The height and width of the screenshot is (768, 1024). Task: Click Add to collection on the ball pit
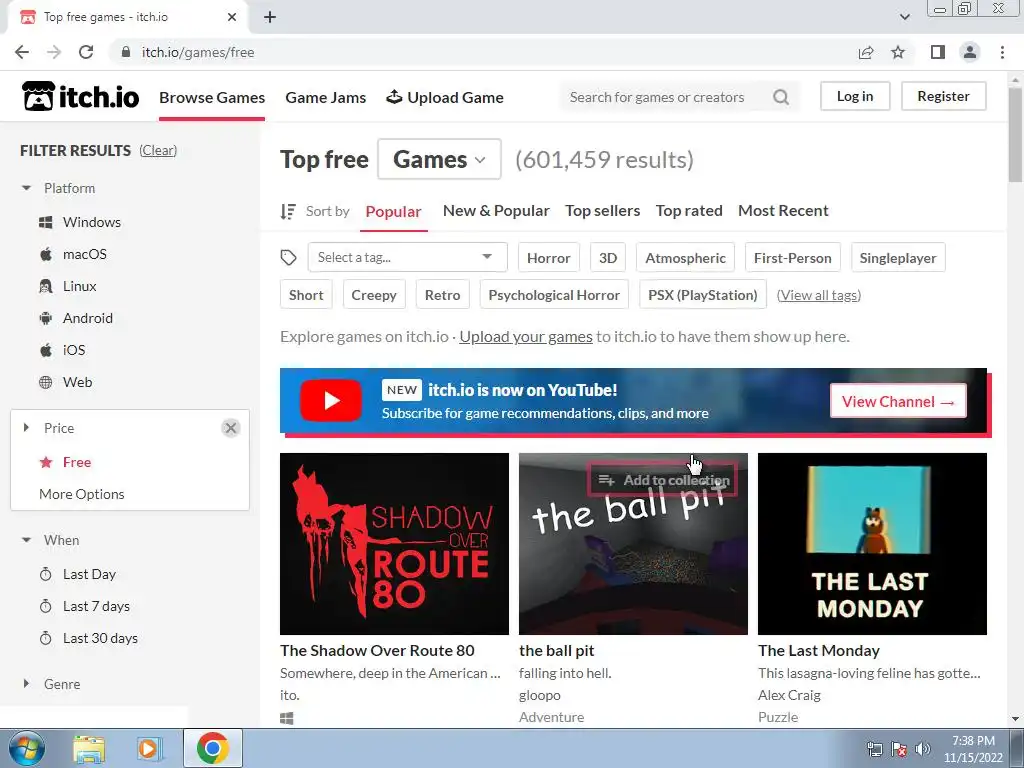pyautogui.click(x=663, y=481)
